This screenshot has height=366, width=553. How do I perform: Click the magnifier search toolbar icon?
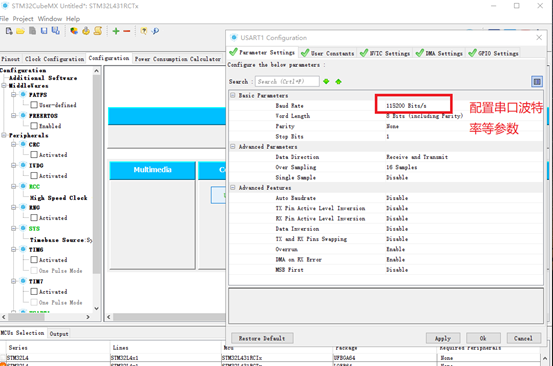(x=155, y=31)
